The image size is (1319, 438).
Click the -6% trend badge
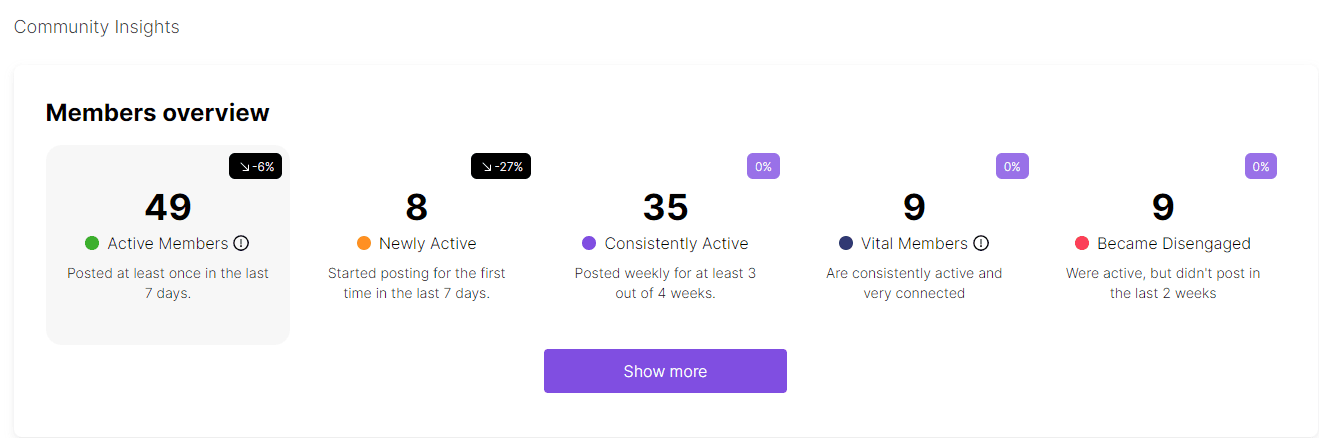click(256, 166)
